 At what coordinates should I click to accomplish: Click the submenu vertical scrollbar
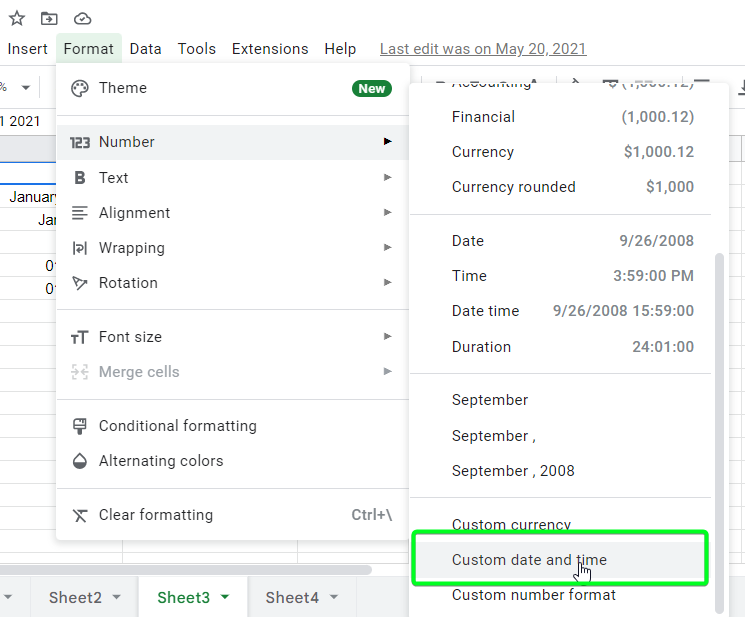pos(719,430)
